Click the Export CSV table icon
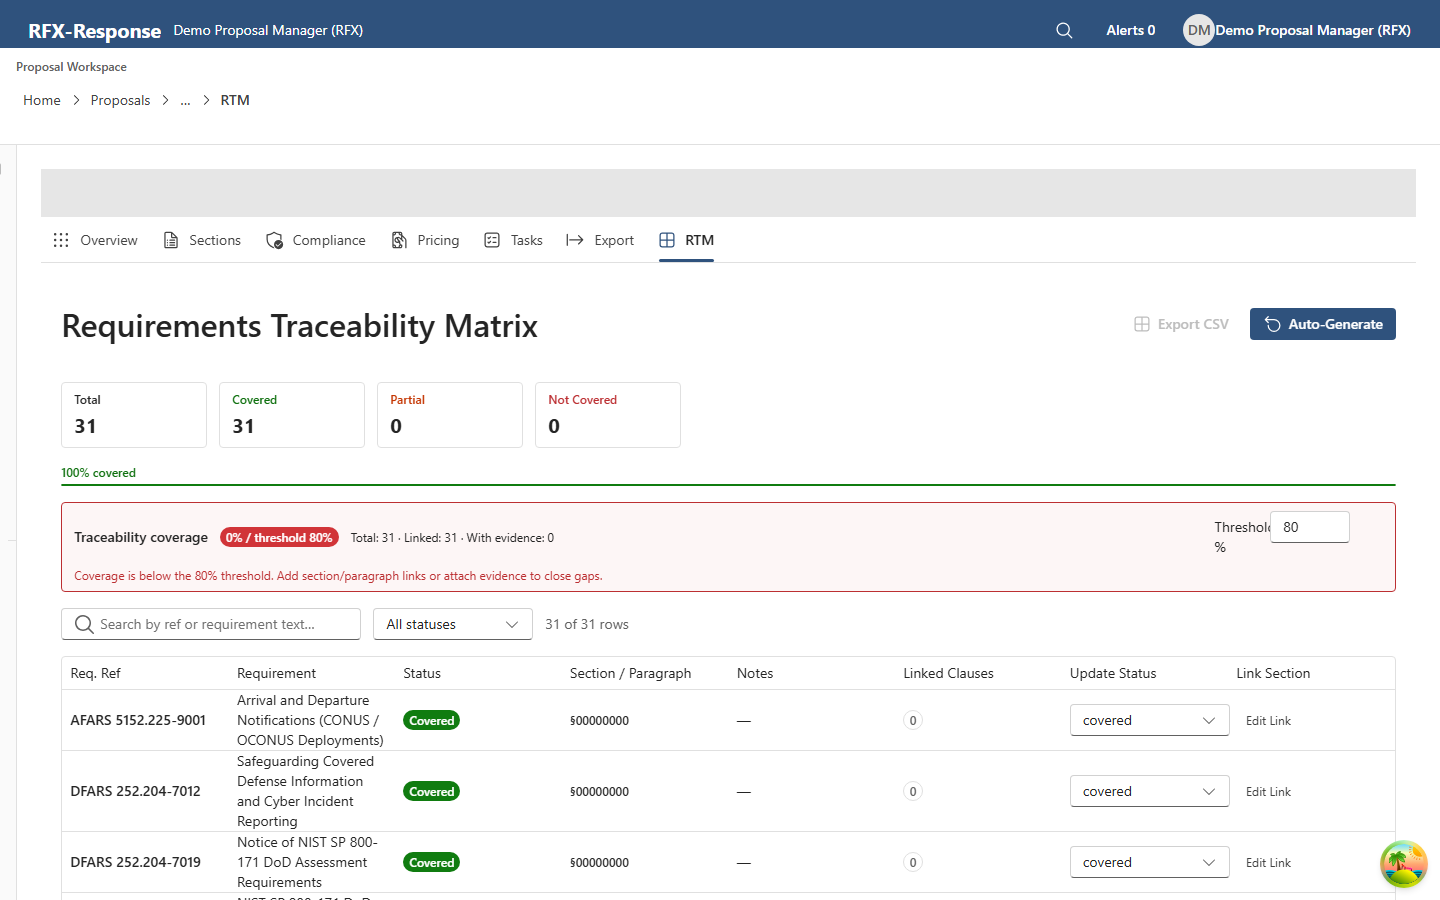 click(x=1142, y=324)
